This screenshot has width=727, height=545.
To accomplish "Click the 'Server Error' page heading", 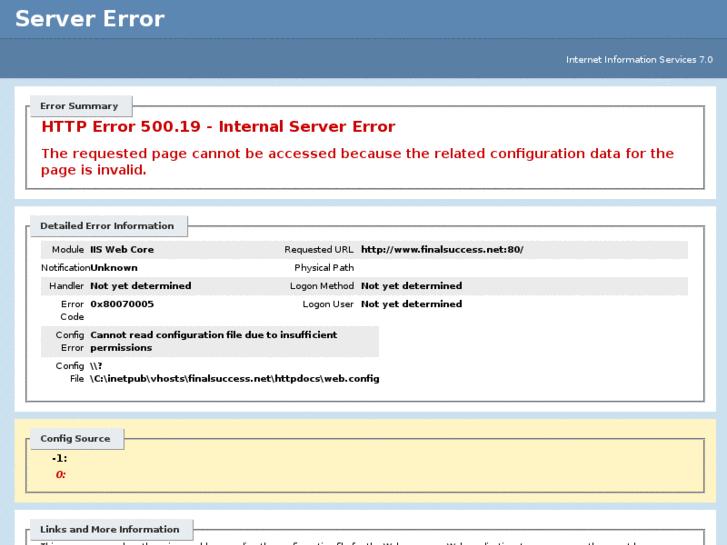I will click(x=90, y=19).
